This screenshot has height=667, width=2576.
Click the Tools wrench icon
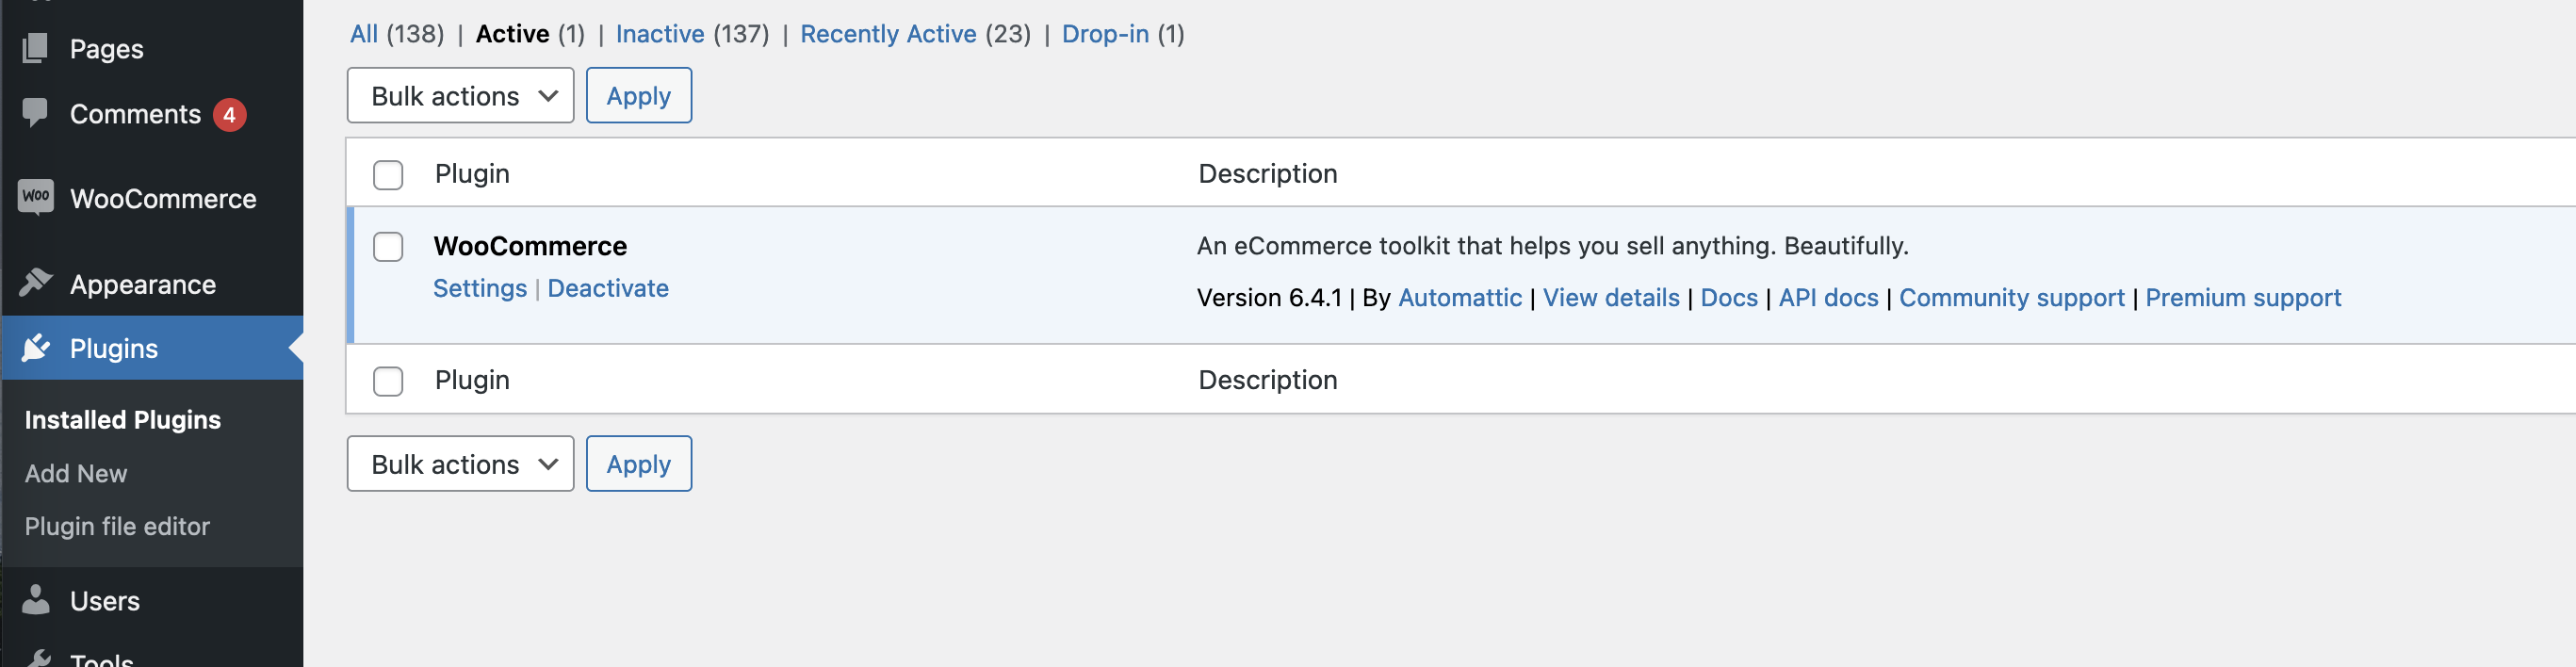(38, 658)
